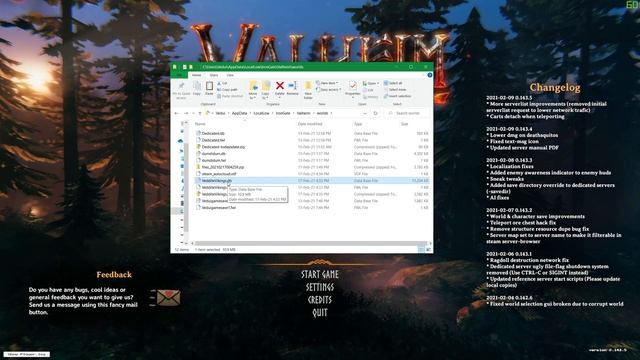Click History in the Open group
The height and width of the screenshot is (360, 640).
(371, 97)
